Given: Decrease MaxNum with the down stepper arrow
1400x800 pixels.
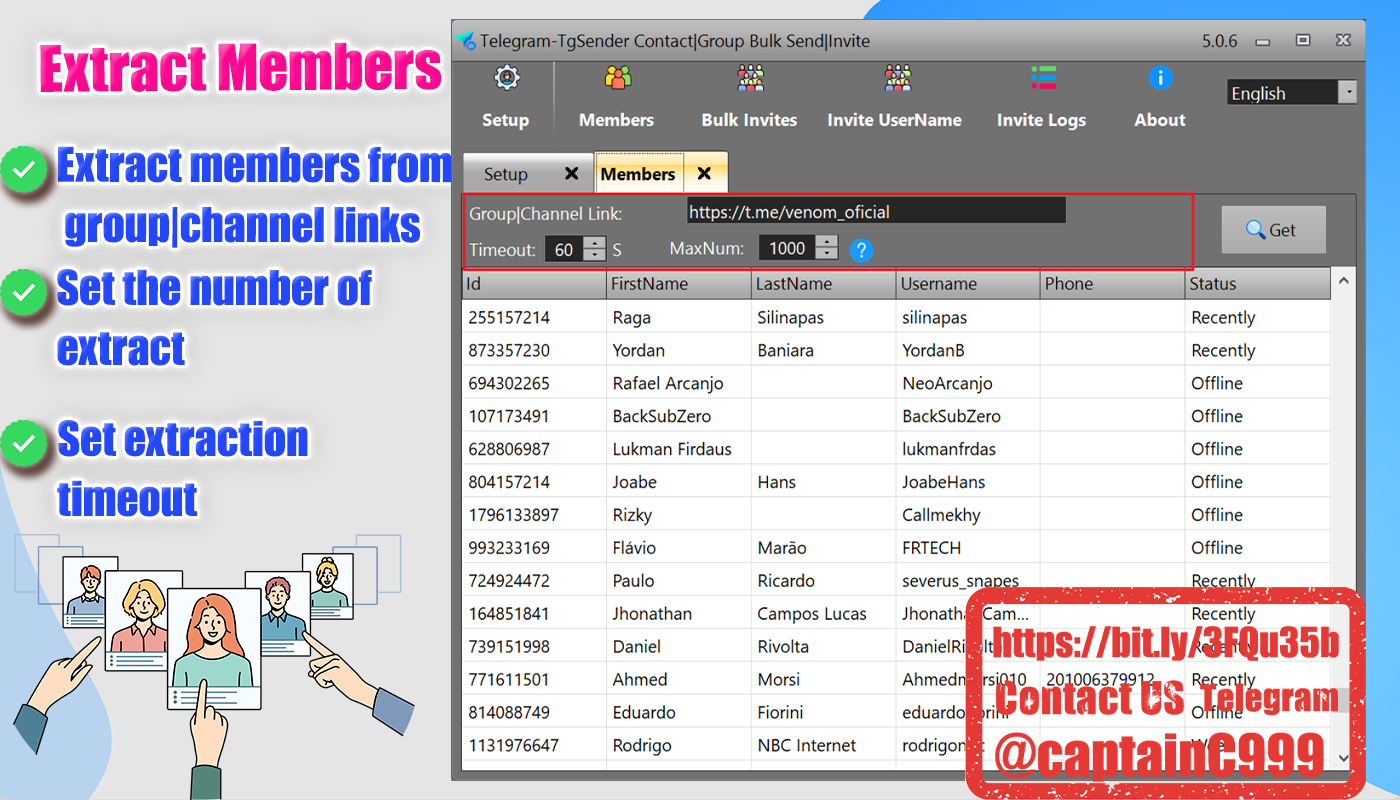Looking at the screenshot, I should point(827,255).
